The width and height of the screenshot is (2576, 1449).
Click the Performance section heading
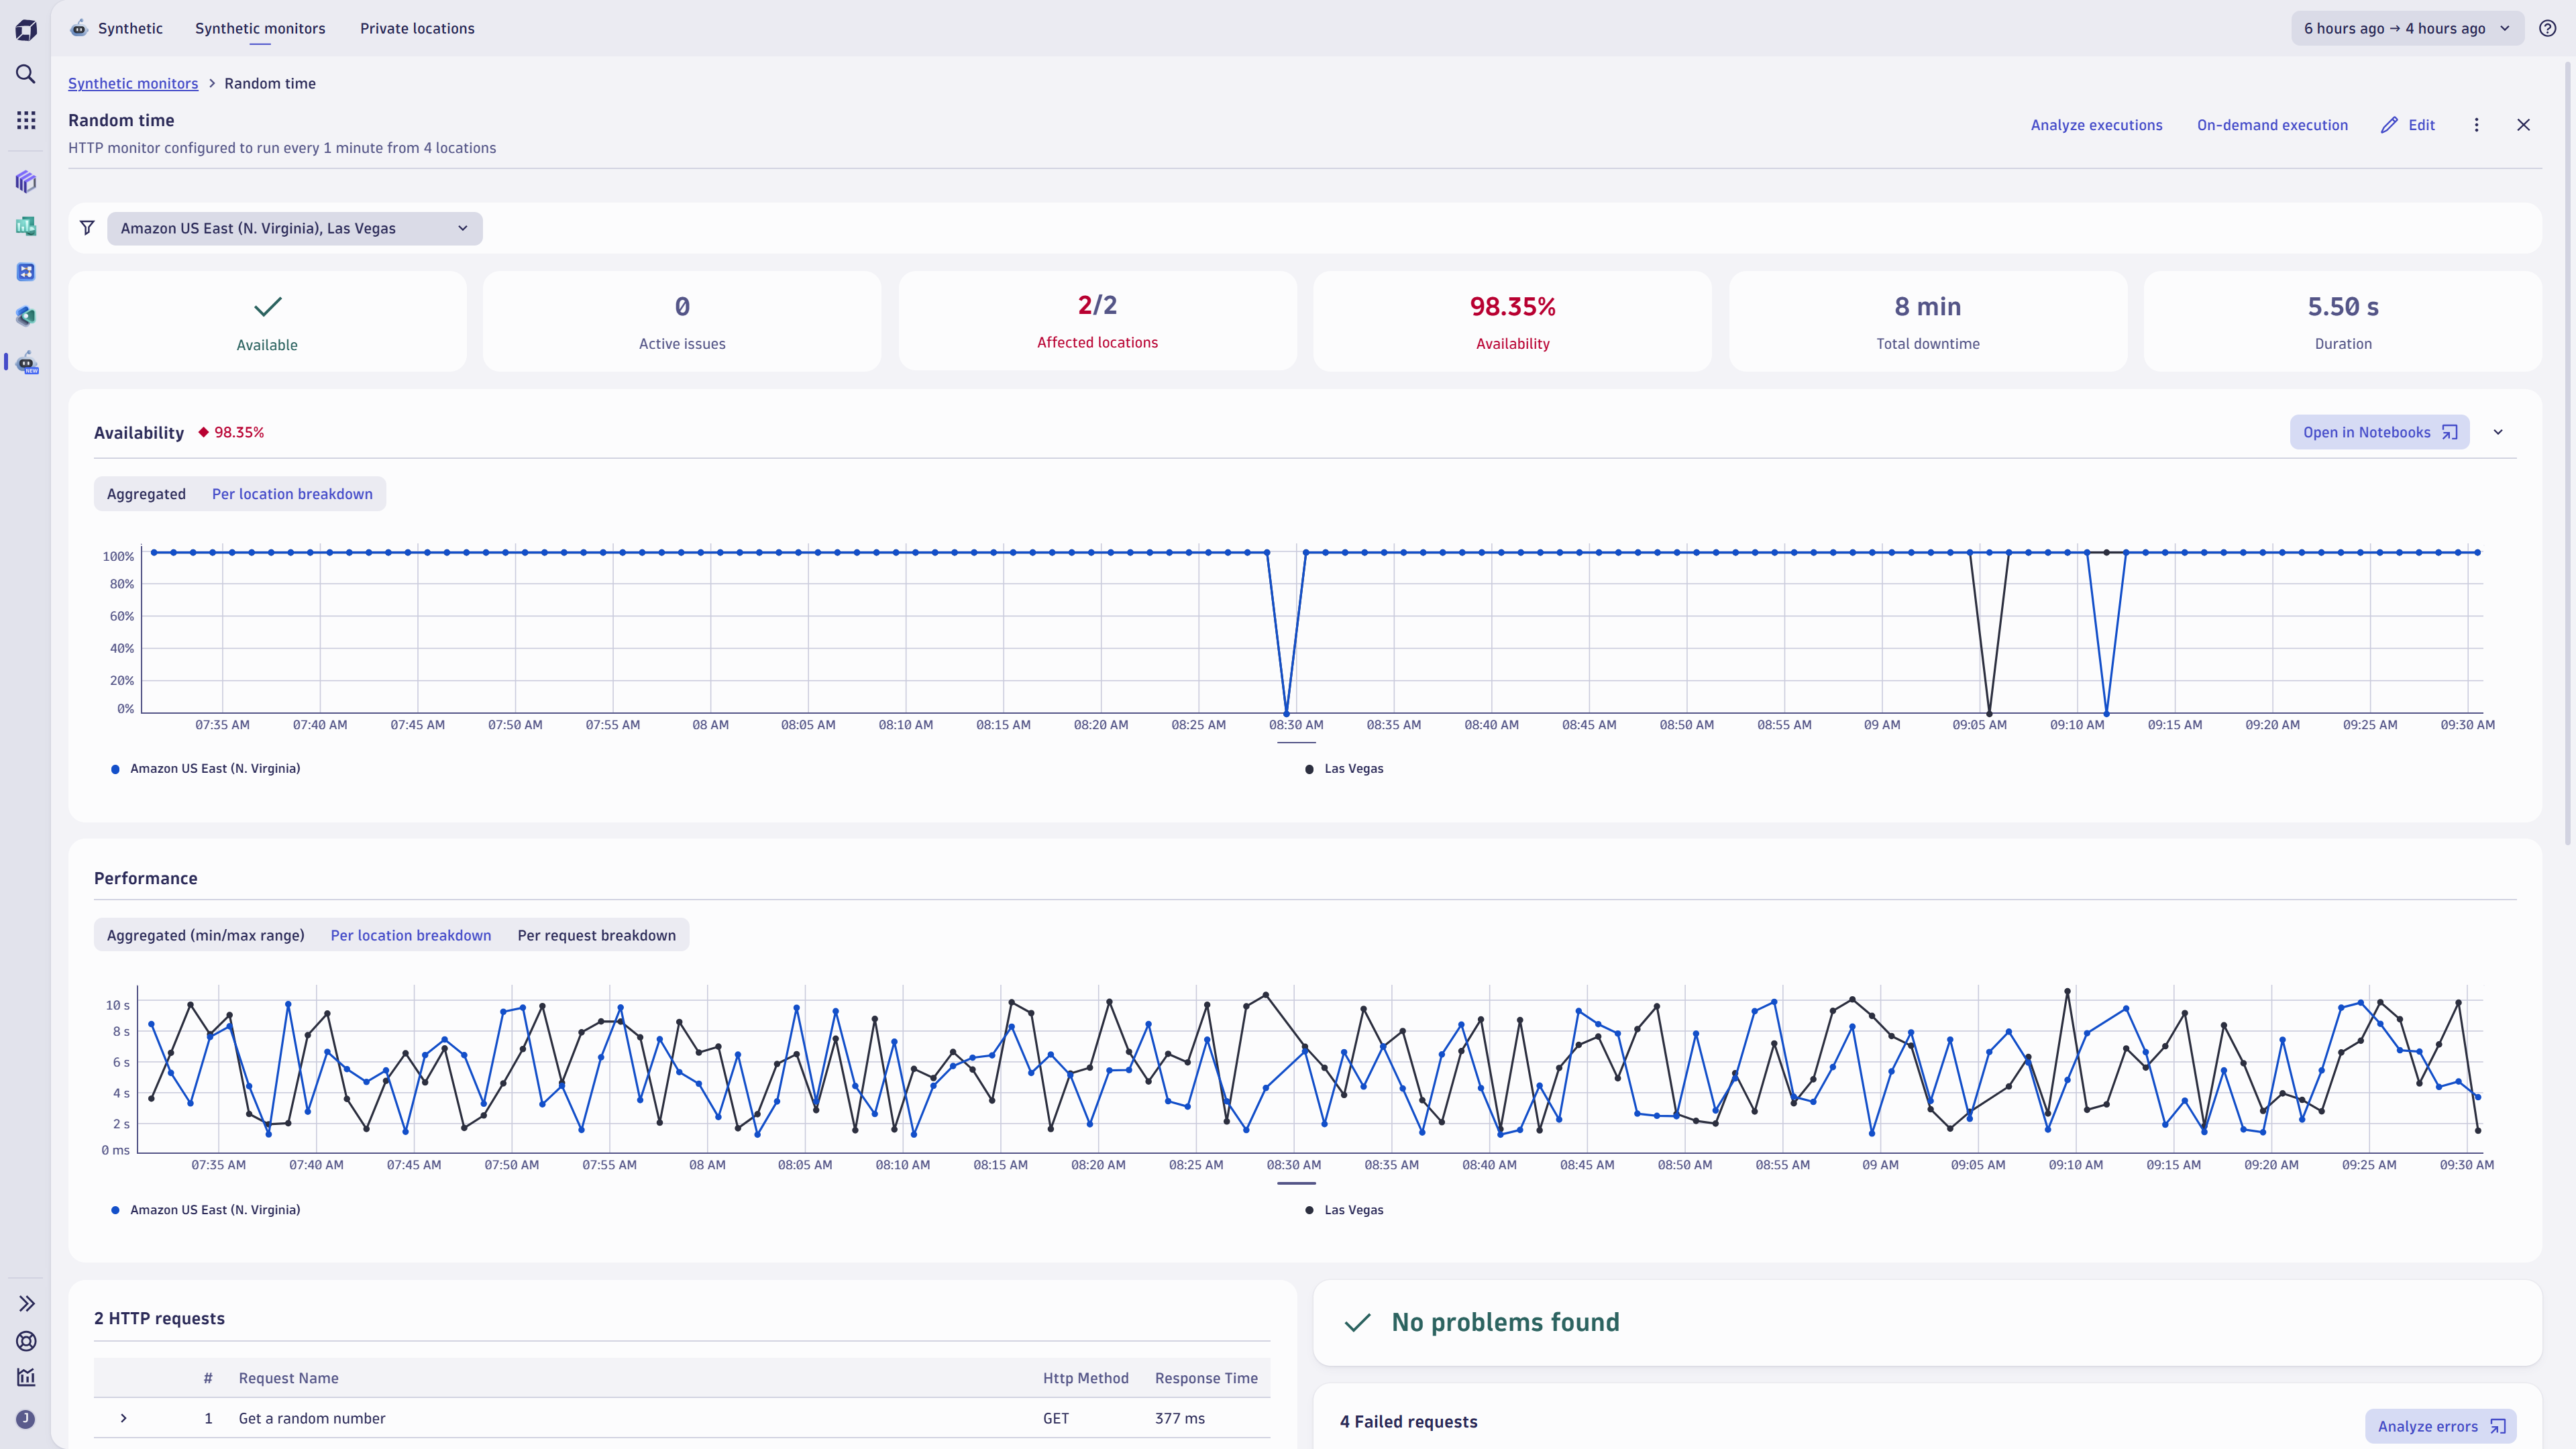[x=145, y=878]
